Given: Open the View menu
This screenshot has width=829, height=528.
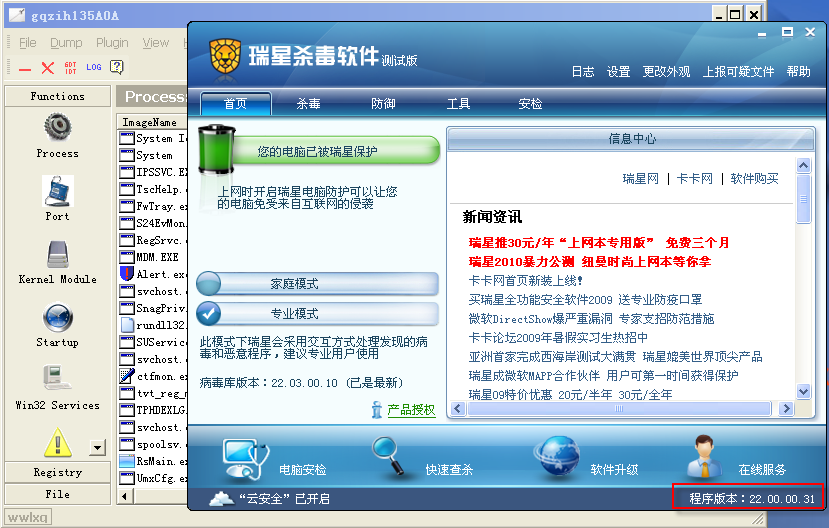Looking at the screenshot, I should point(155,43).
